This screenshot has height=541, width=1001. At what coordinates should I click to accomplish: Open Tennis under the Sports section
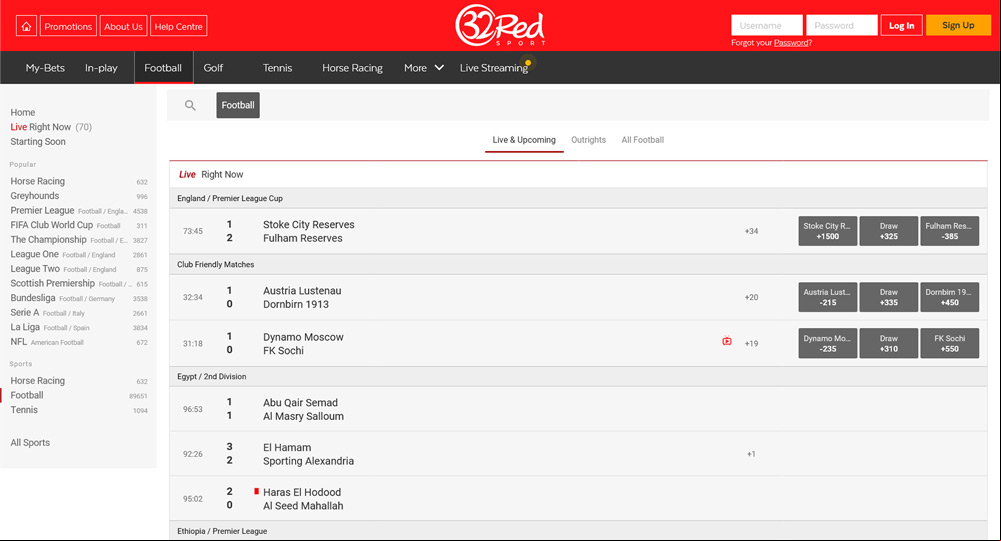point(79,410)
